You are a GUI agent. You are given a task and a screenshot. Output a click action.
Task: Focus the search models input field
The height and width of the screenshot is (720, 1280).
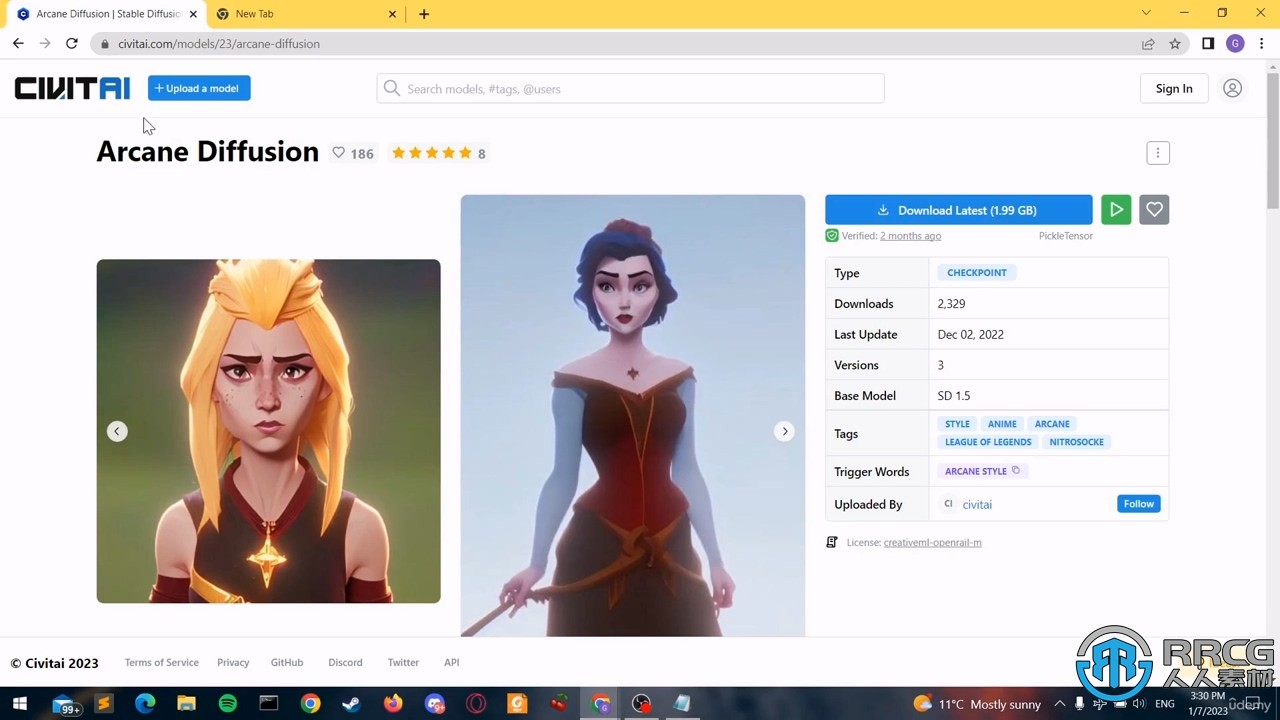point(630,88)
